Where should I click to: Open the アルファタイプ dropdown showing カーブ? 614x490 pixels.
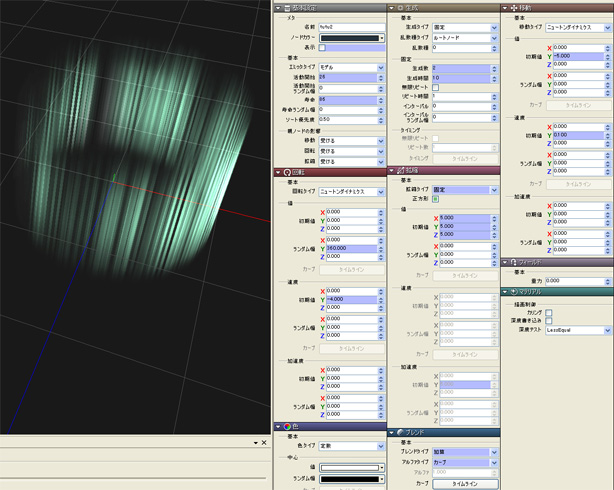point(465,463)
